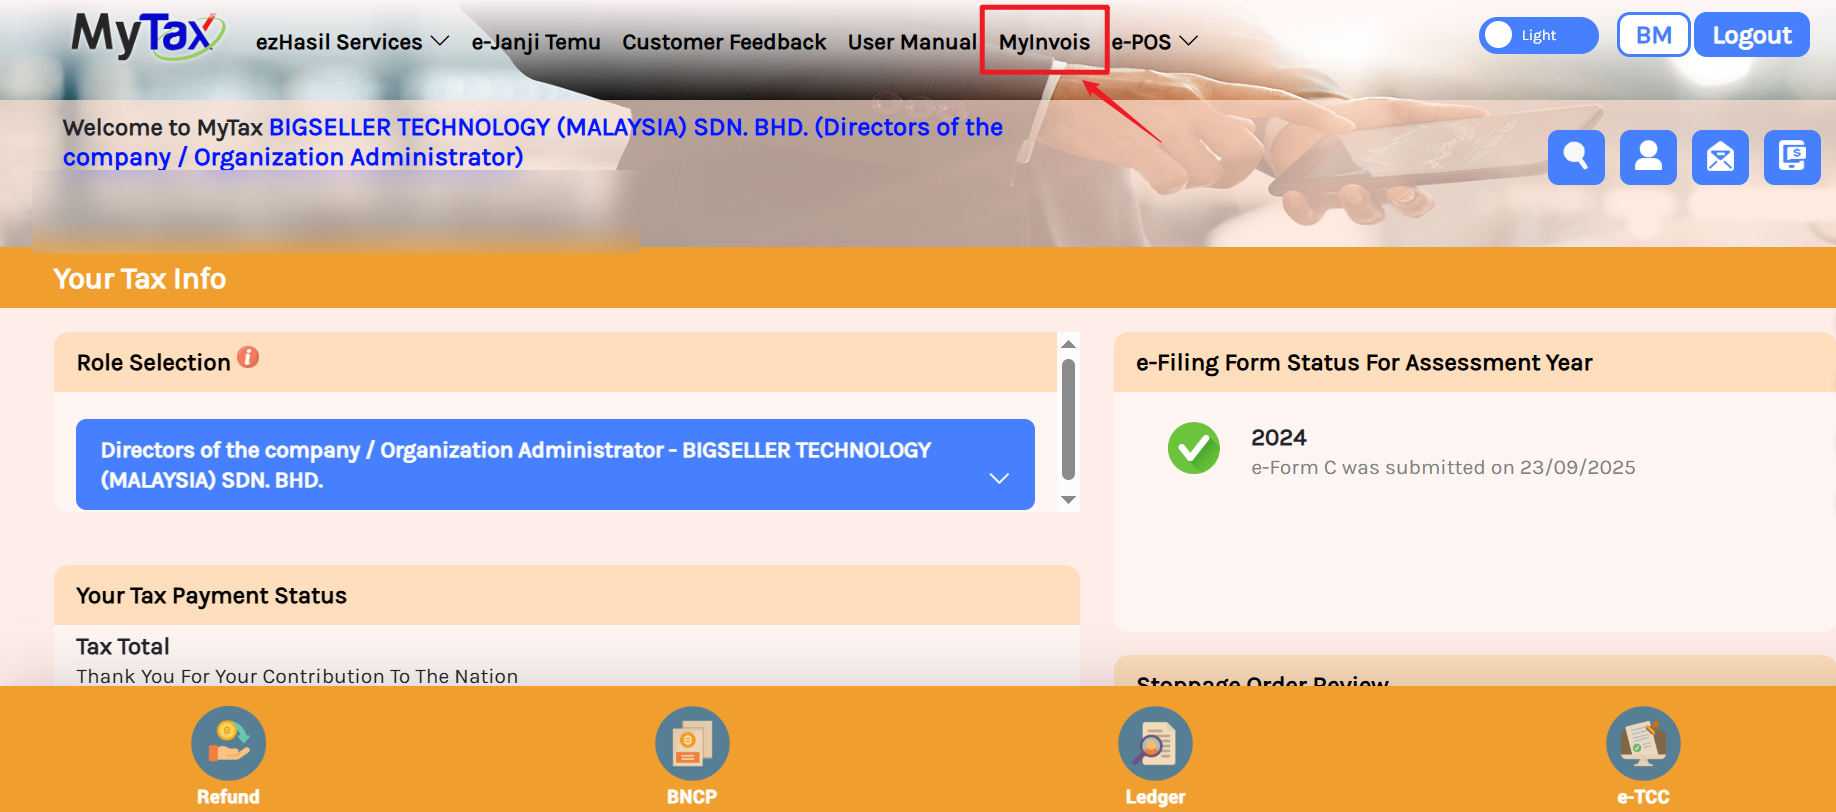The width and height of the screenshot is (1836, 812).
Task: Click the Role Selection info icon
Action: click(248, 358)
